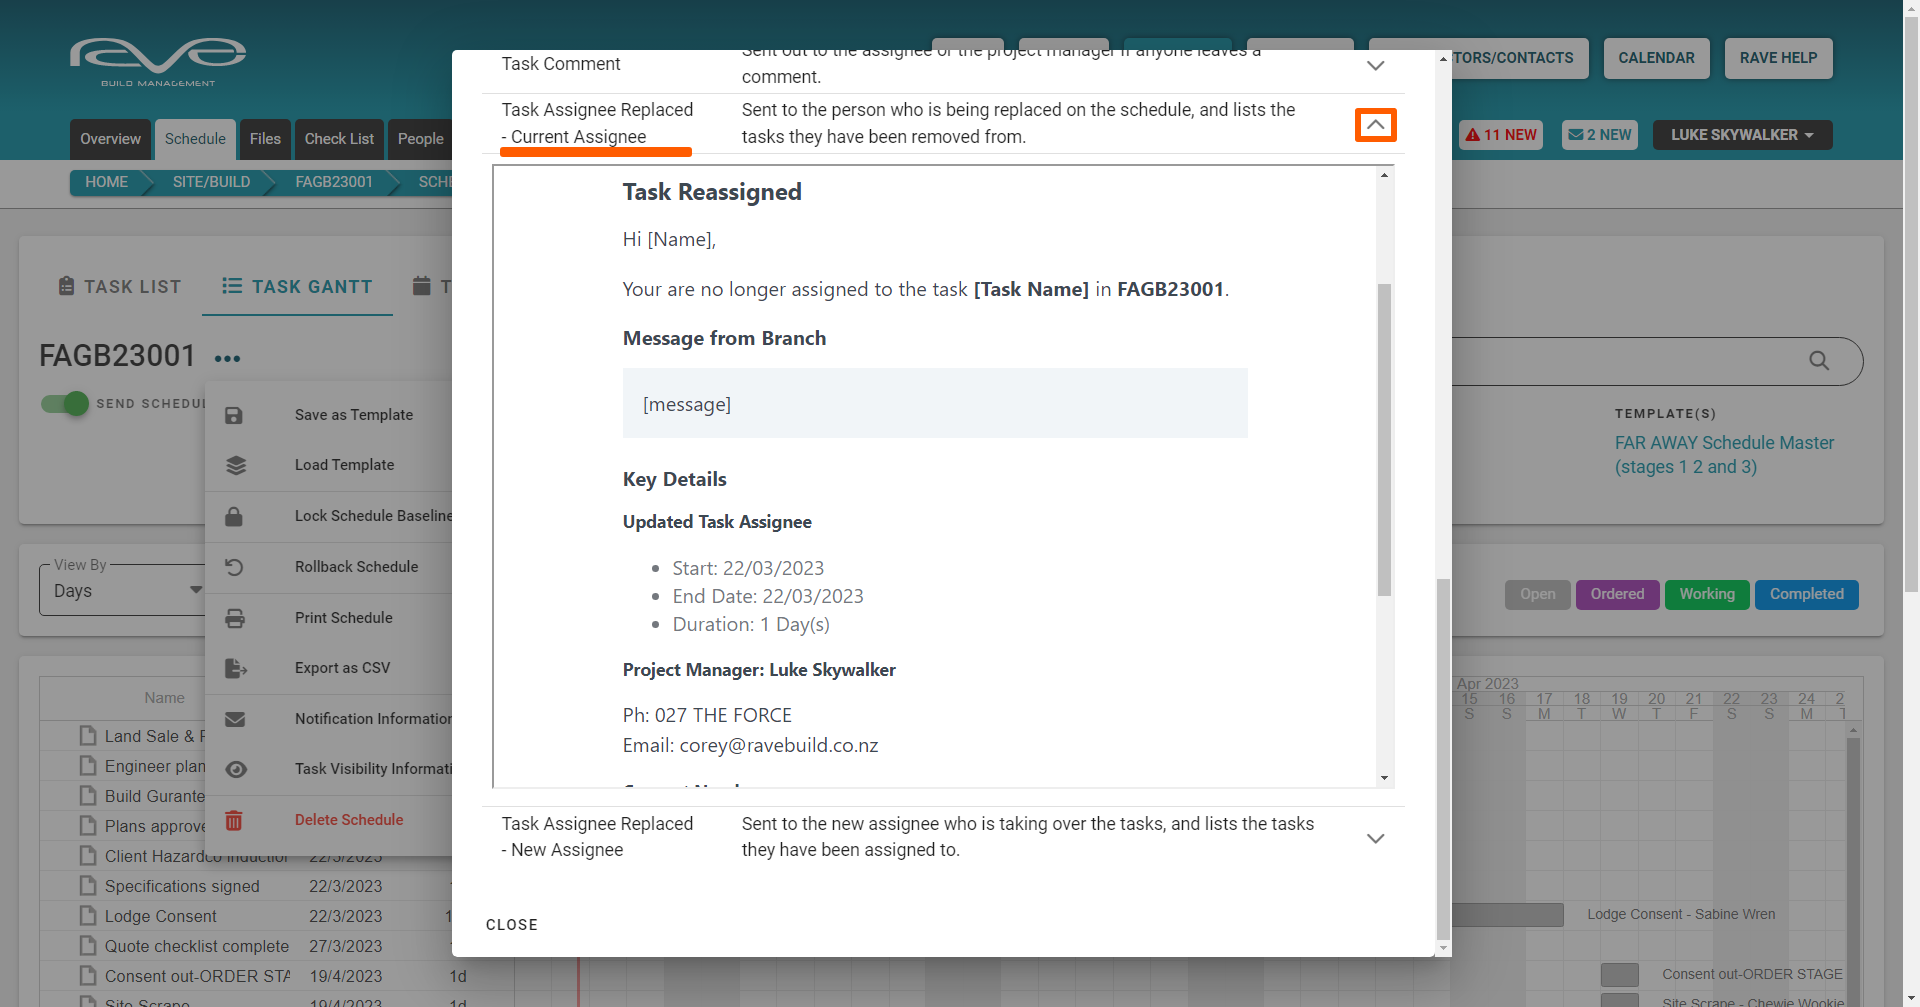Image resolution: width=1920 pixels, height=1007 pixels.
Task: Click the Print Schedule printer icon
Action: point(235,618)
